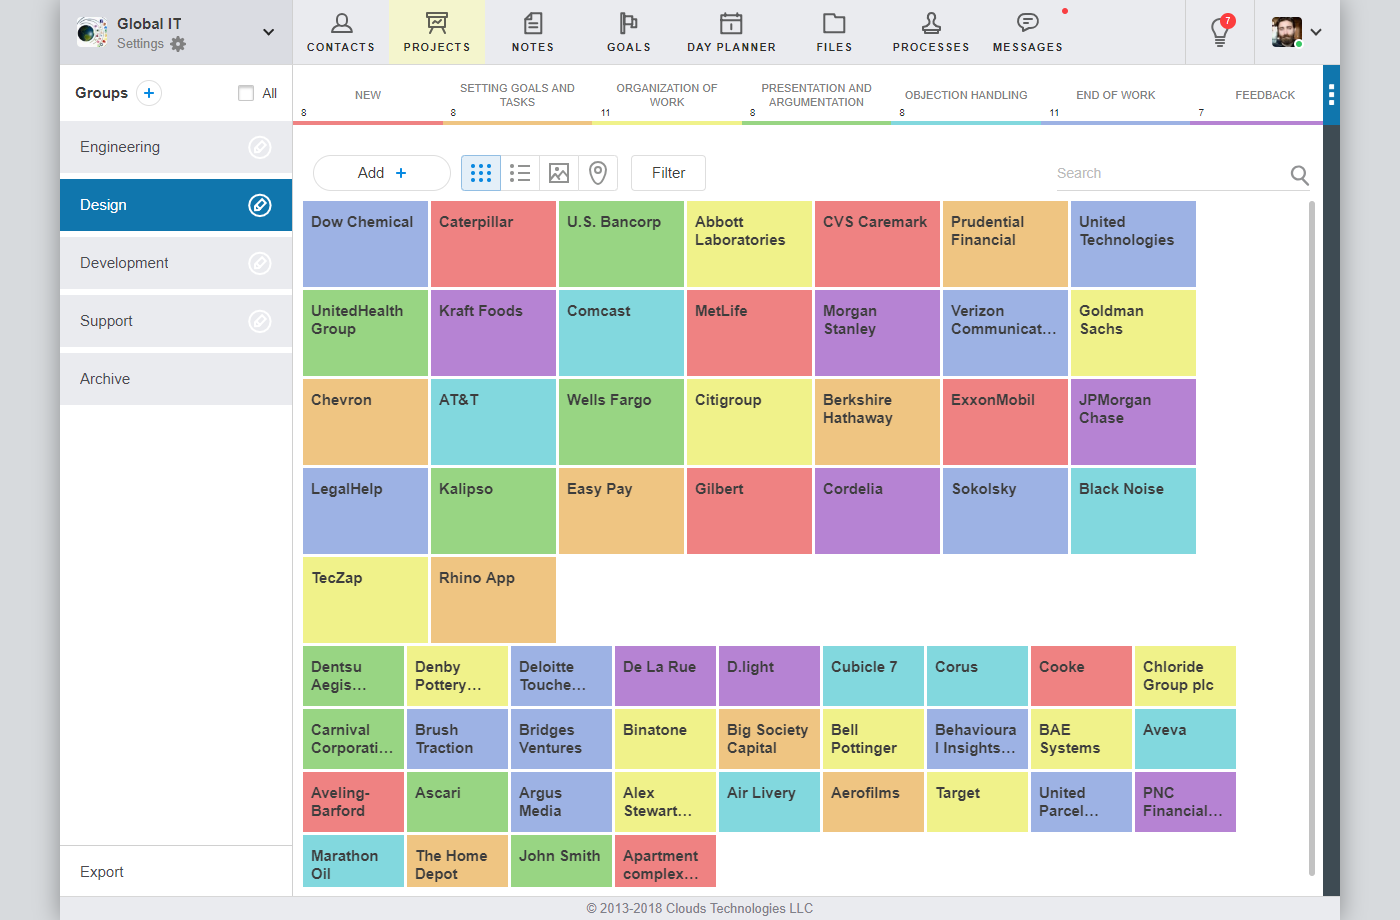Screen dimensions: 1400x920
Task: Open the Goals section
Action: pyautogui.click(x=628, y=32)
